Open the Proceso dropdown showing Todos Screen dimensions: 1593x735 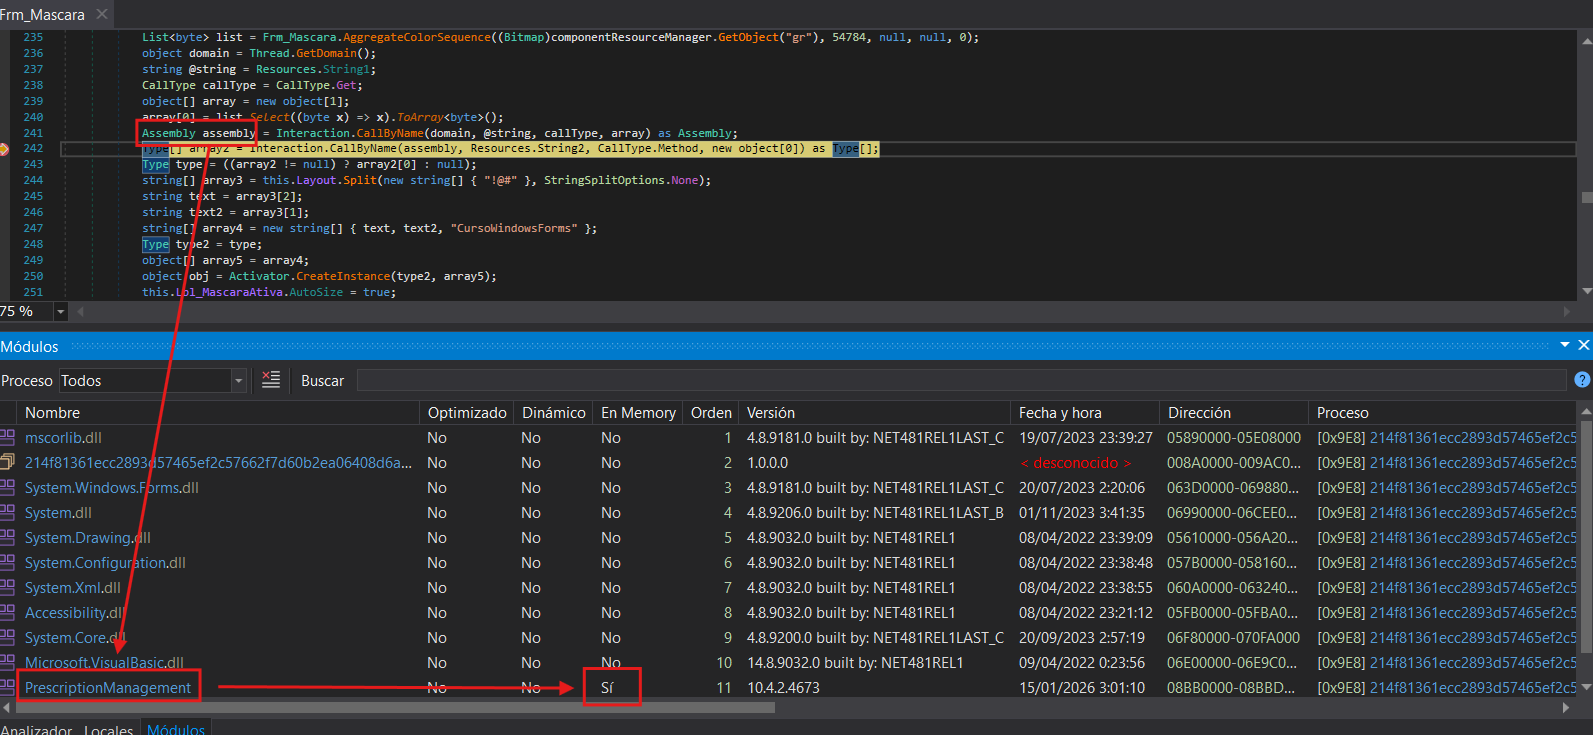pyautogui.click(x=238, y=381)
